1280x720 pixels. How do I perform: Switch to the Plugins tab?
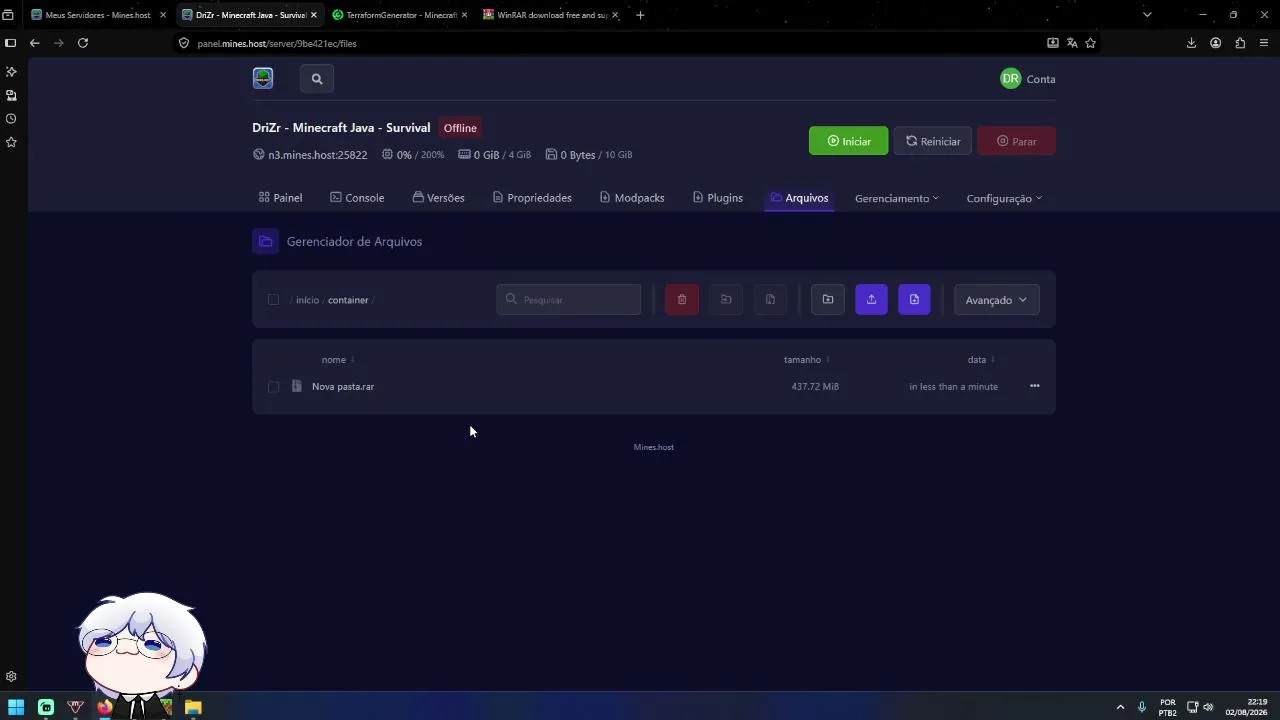(718, 198)
